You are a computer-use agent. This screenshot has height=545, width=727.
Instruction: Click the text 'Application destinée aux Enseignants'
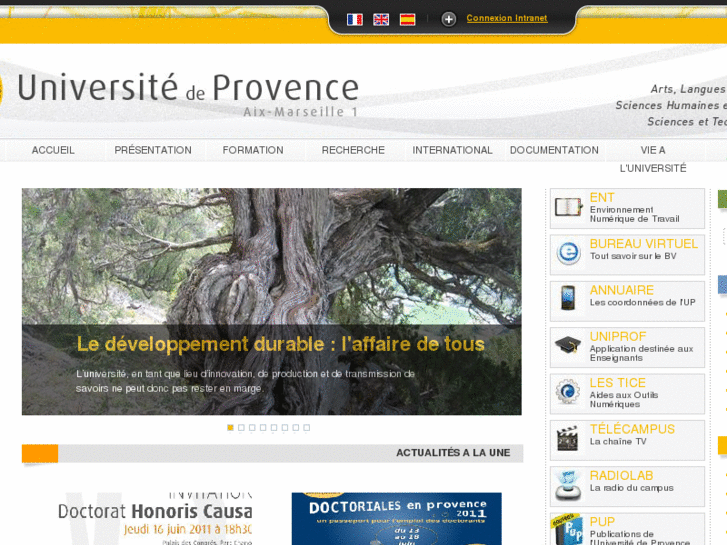(642, 353)
